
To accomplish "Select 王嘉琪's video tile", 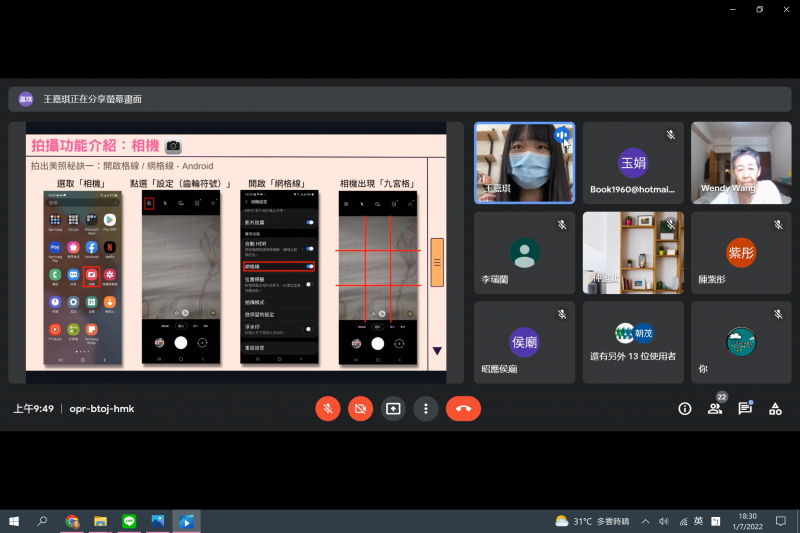I will (x=524, y=163).
